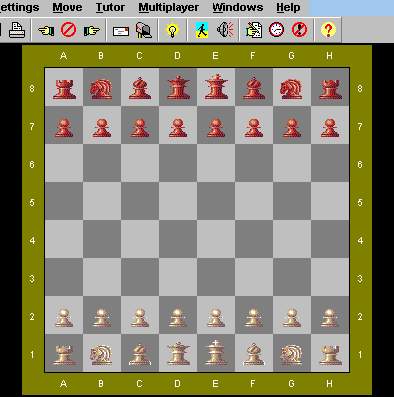Screen dimensions: 394x397
Task: Click the printer icon in the toolbar
Action: [x=17, y=30]
